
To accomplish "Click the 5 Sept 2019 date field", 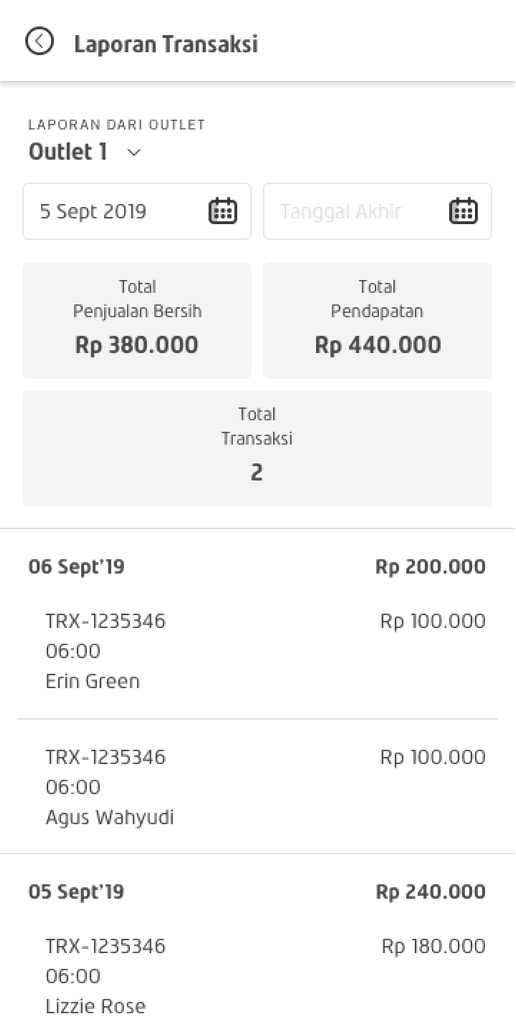I will pos(137,211).
